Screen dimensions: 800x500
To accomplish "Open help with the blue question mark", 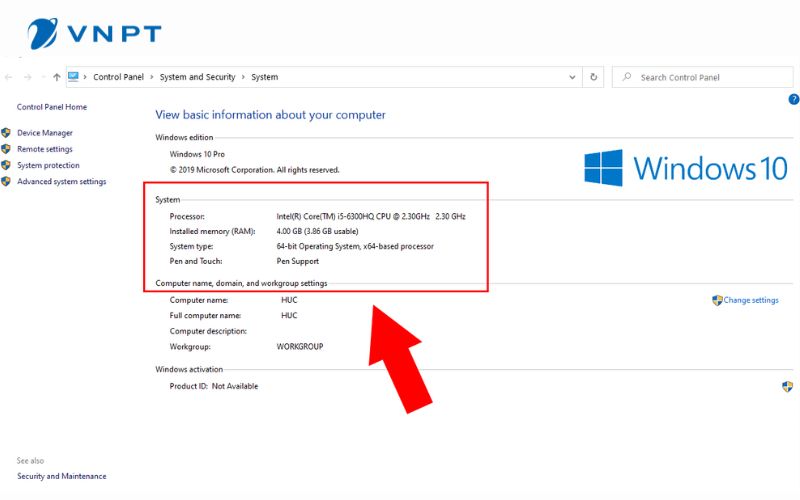I will coord(793,99).
